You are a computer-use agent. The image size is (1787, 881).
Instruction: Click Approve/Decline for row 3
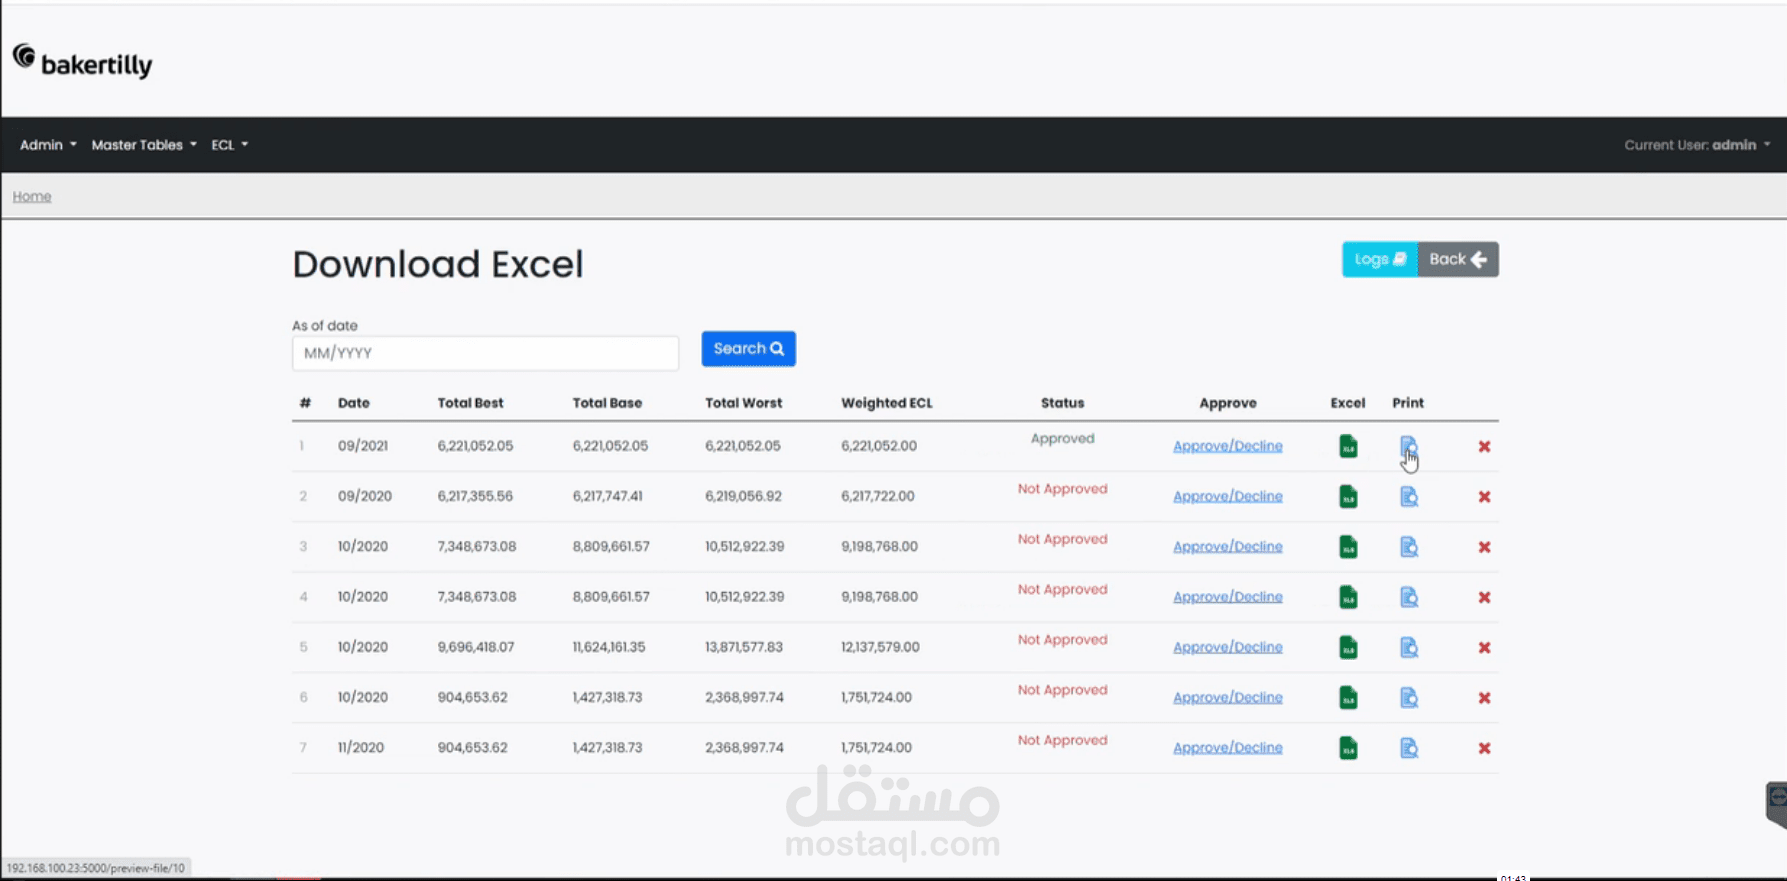point(1228,546)
